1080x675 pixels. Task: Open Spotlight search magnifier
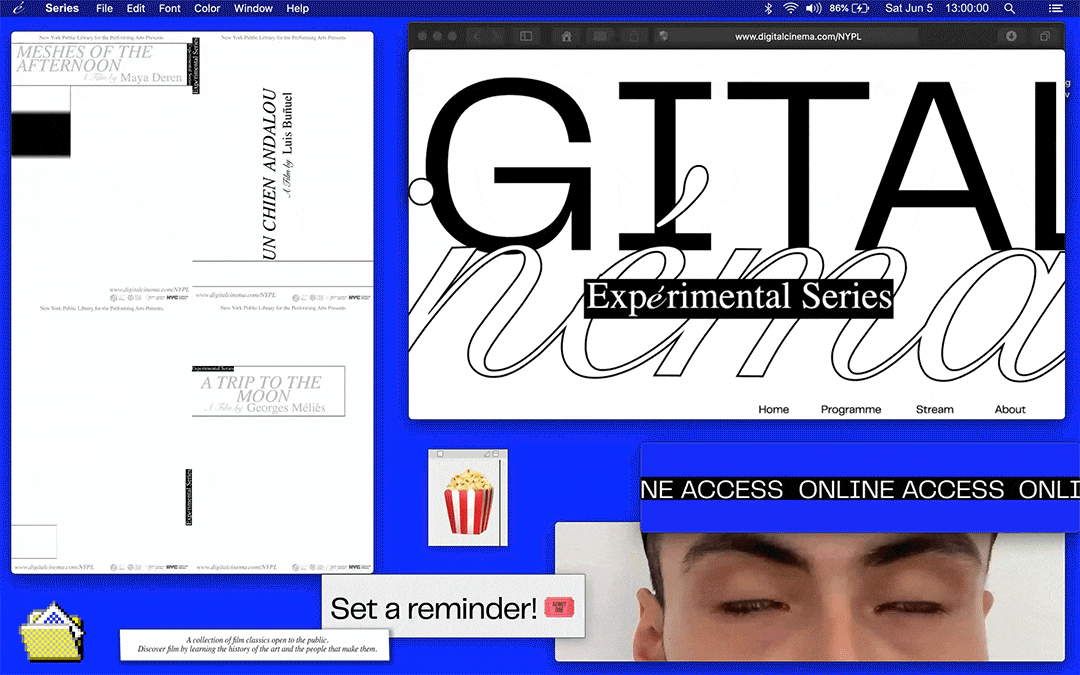[1009, 8]
